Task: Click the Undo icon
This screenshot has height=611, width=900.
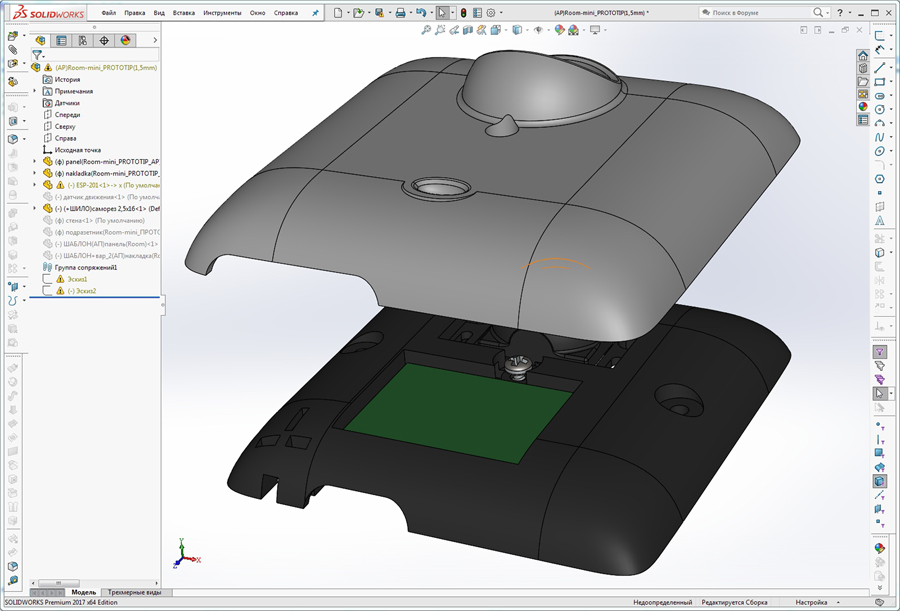Action: (422, 11)
